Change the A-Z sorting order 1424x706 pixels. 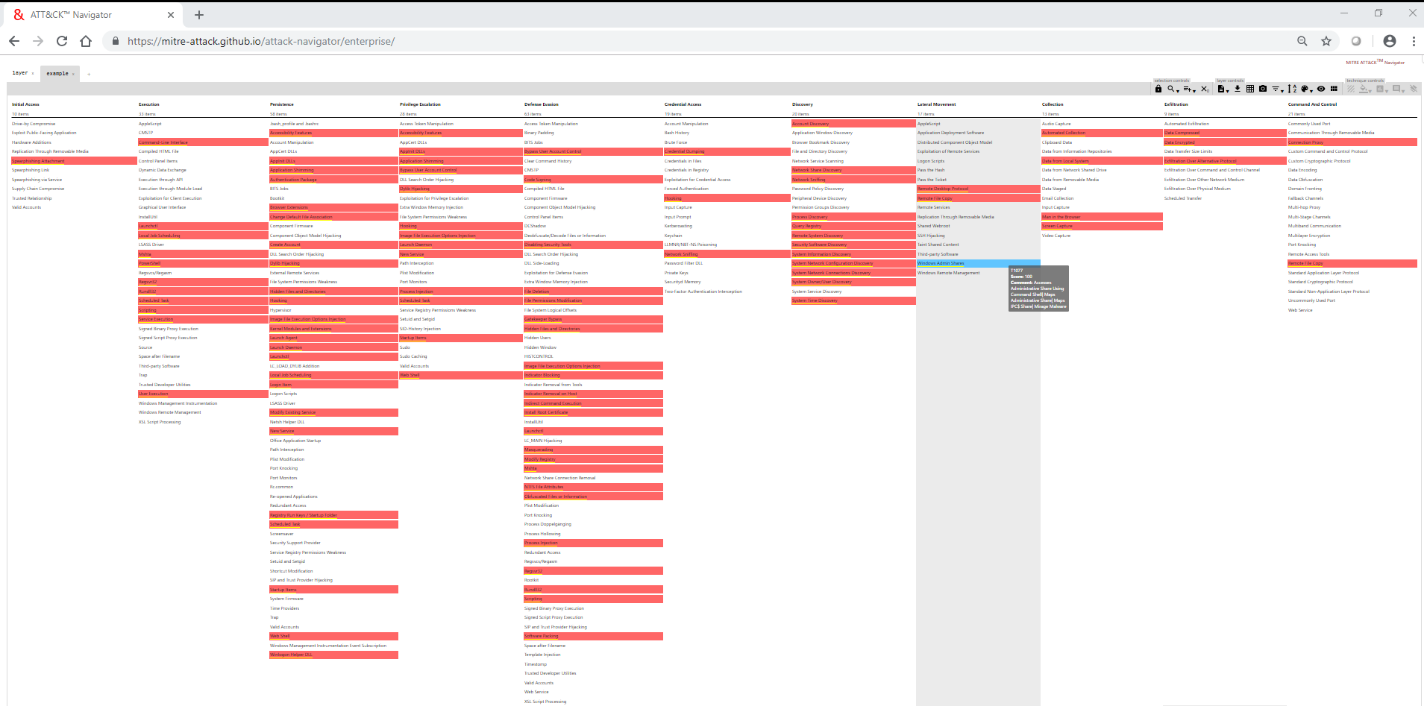1292,89
